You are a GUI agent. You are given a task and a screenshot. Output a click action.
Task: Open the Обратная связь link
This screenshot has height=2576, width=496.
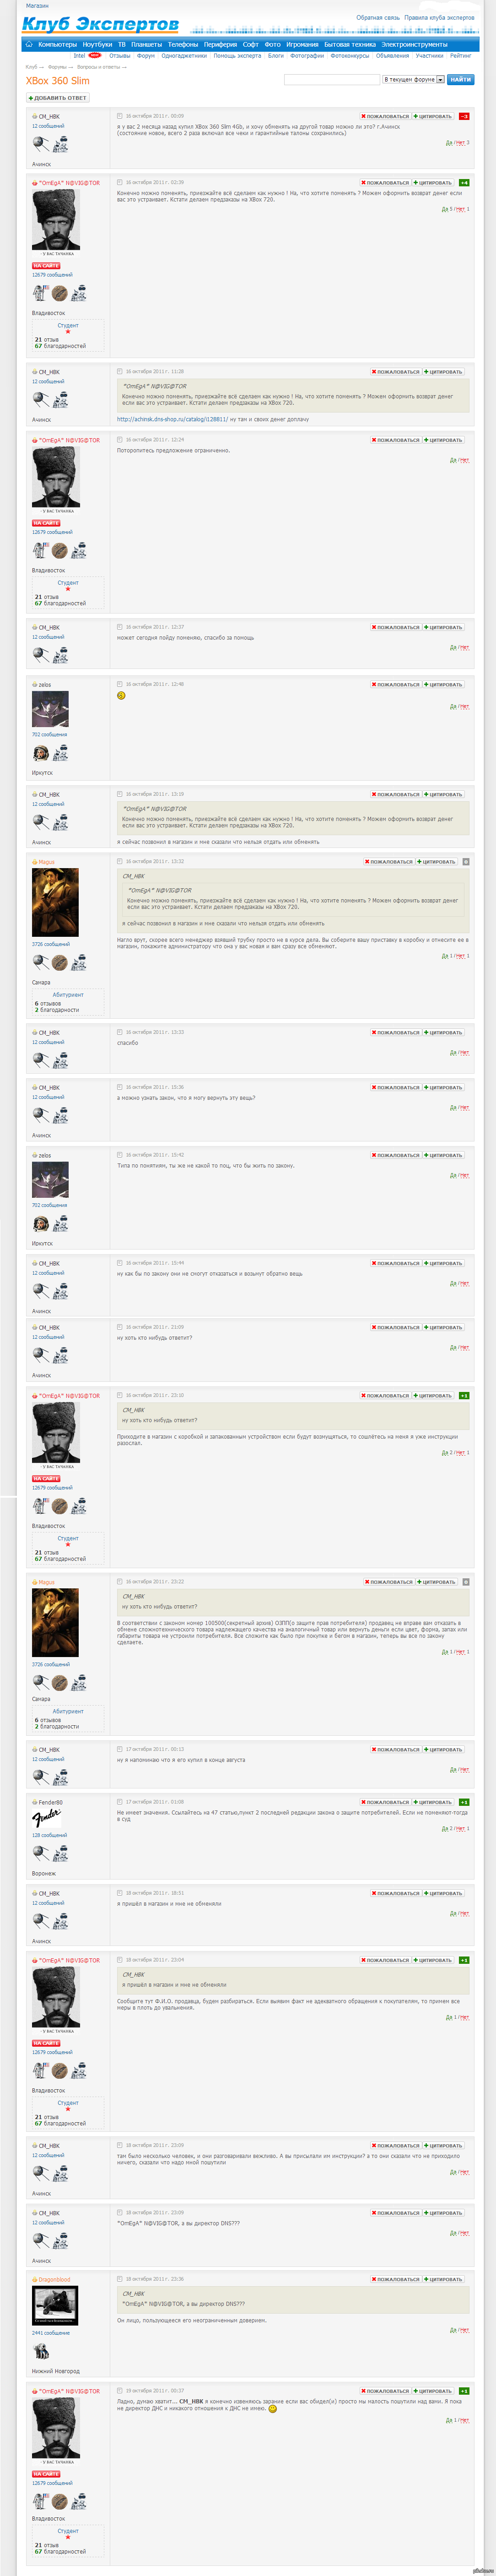click(x=378, y=18)
